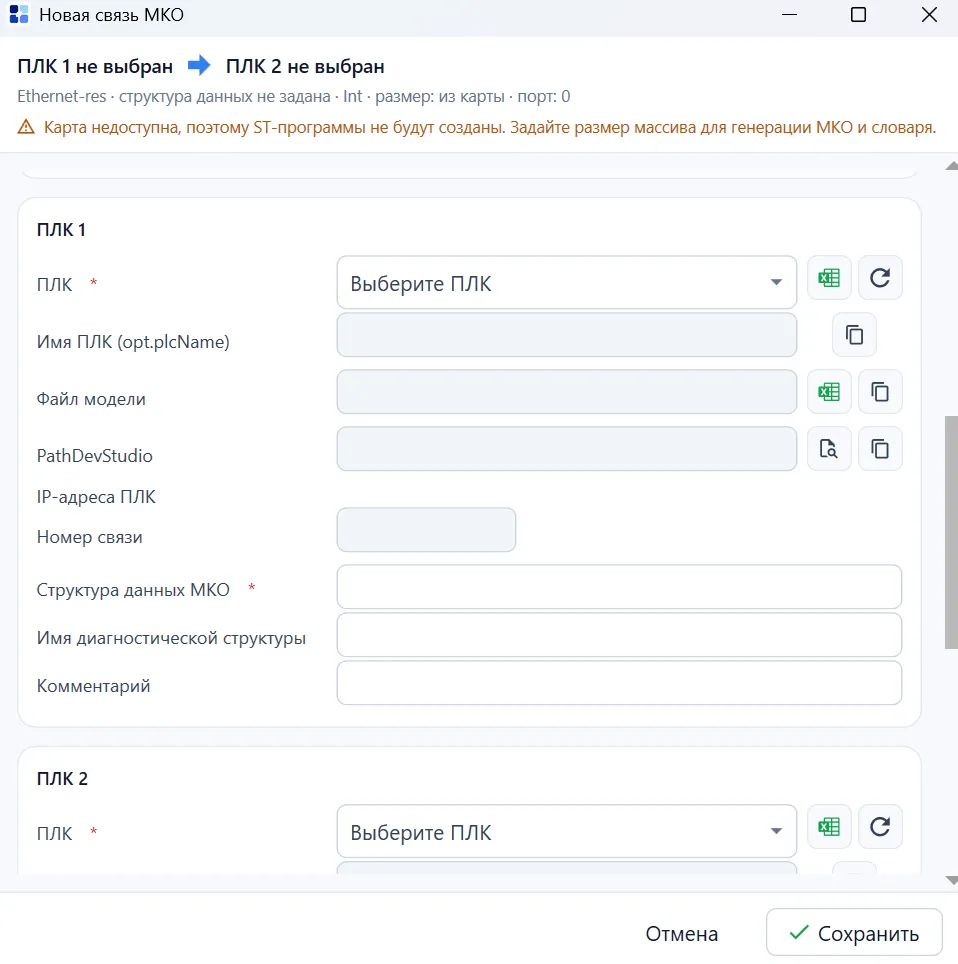Viewport: 958px width, 964px height.
Task: Focus the Структура данных МКО field
Action: 619,587
